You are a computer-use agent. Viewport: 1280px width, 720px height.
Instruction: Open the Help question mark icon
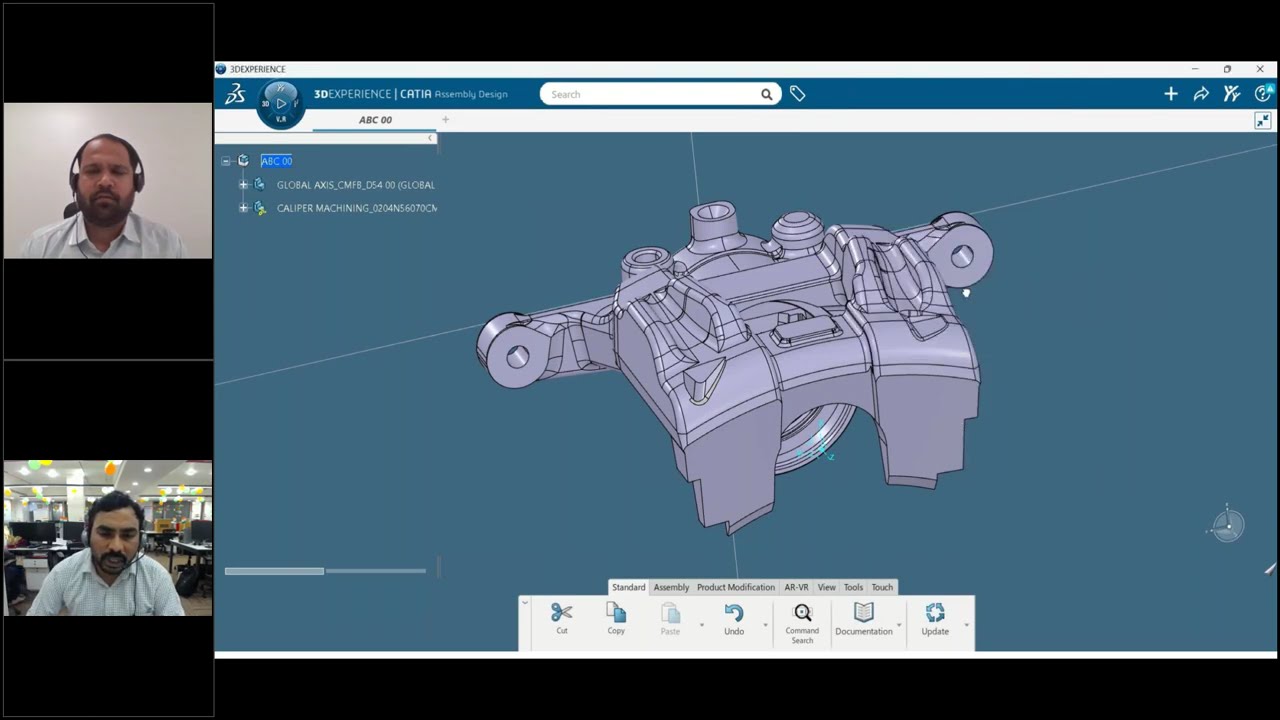[x=1263, y=93]
